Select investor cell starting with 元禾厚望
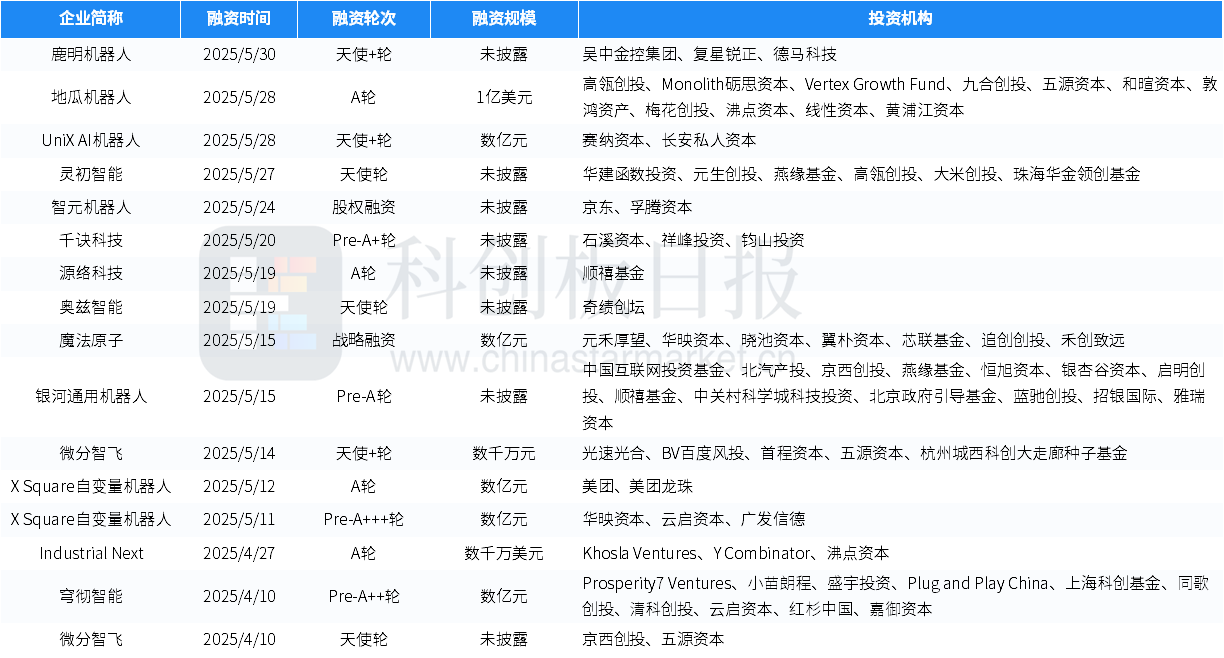 (853, 340)
